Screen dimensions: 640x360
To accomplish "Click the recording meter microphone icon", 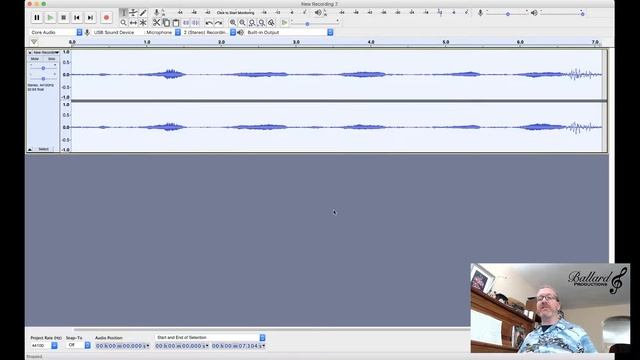I will 156,13.
